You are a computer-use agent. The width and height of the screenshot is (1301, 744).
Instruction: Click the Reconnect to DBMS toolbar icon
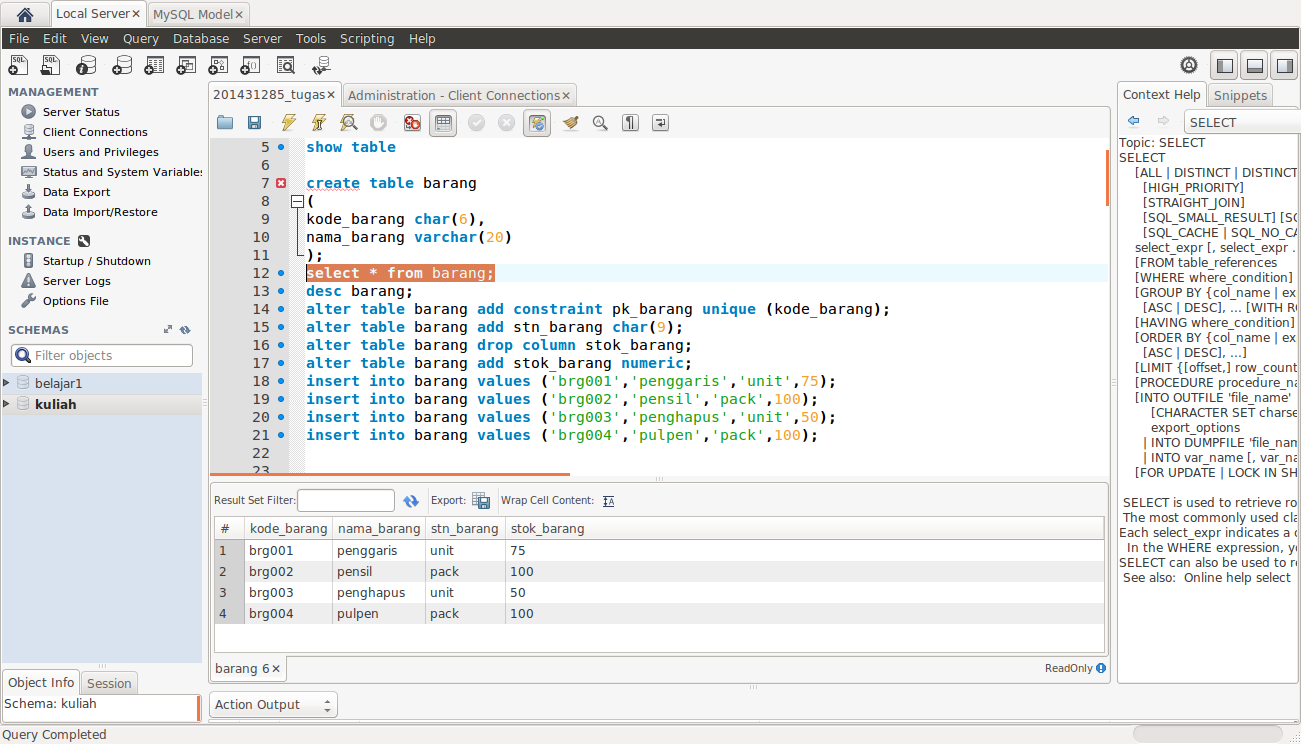coord(321,66)
